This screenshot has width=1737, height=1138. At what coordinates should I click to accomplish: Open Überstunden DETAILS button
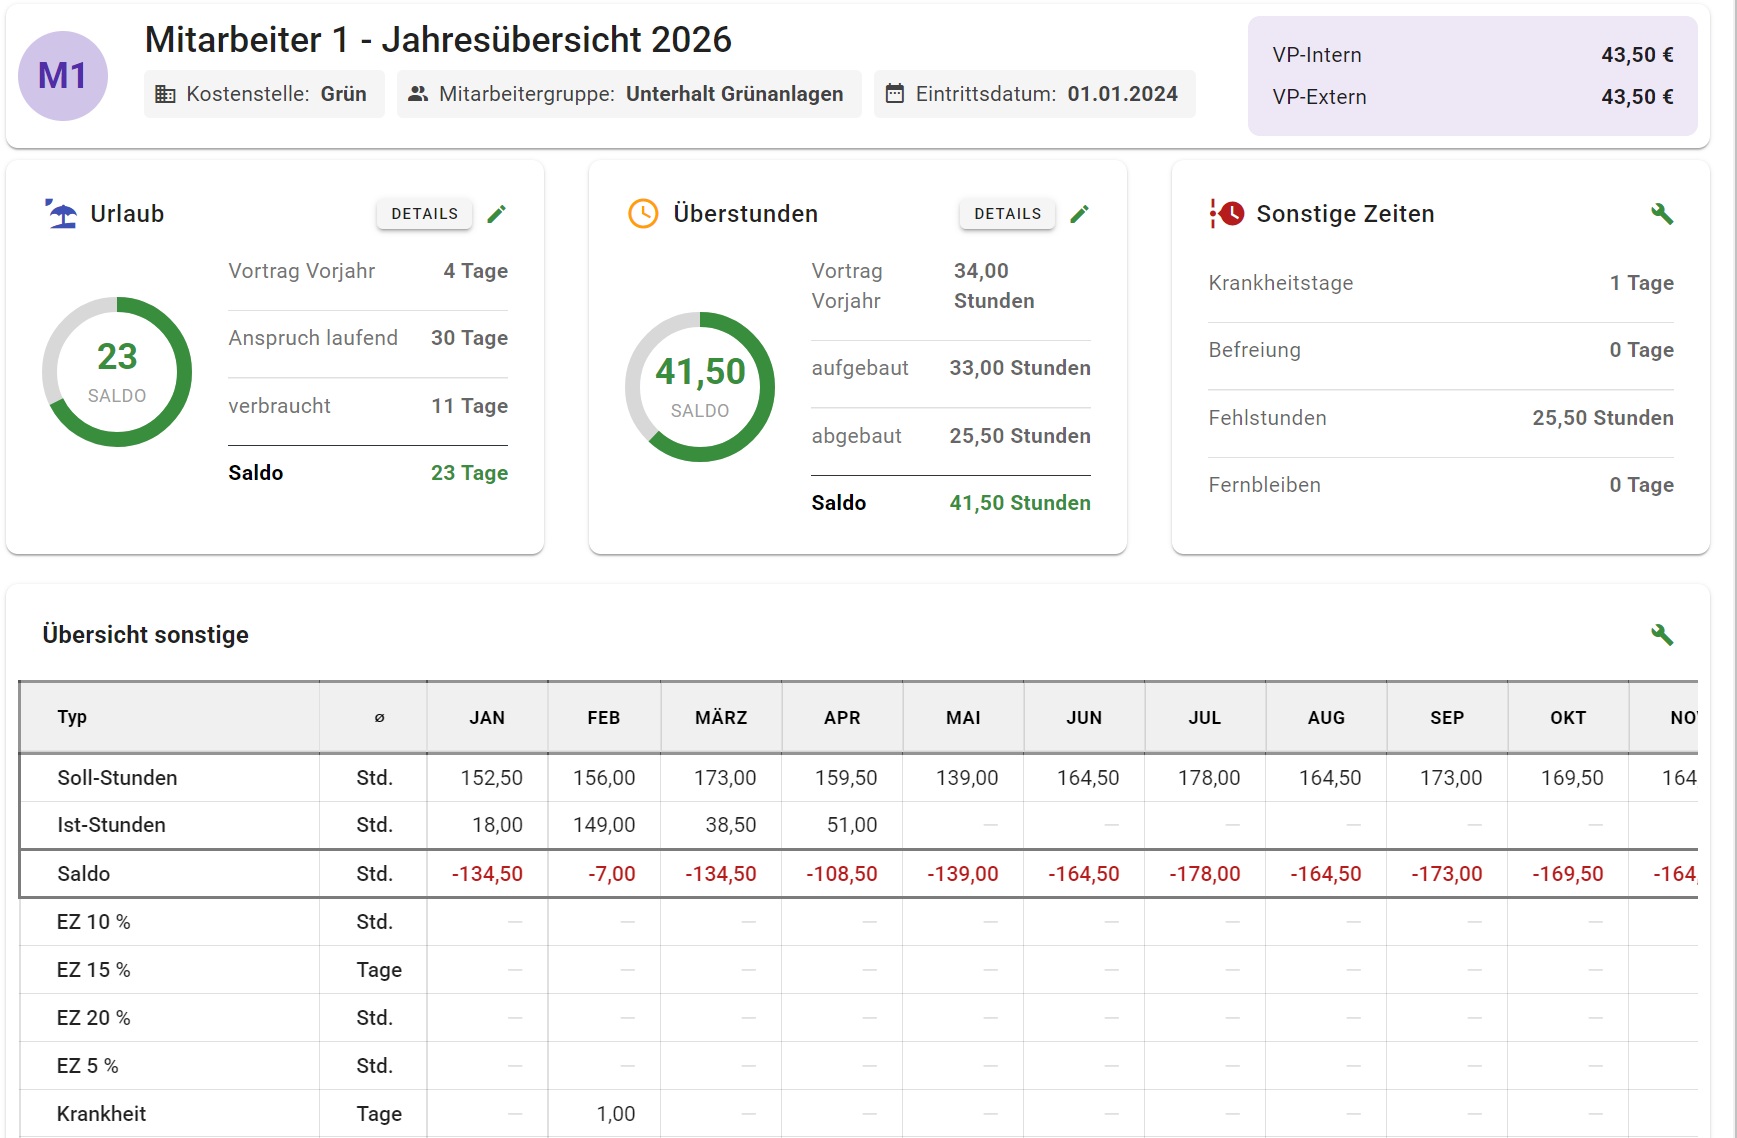(x=1007, y=214)
